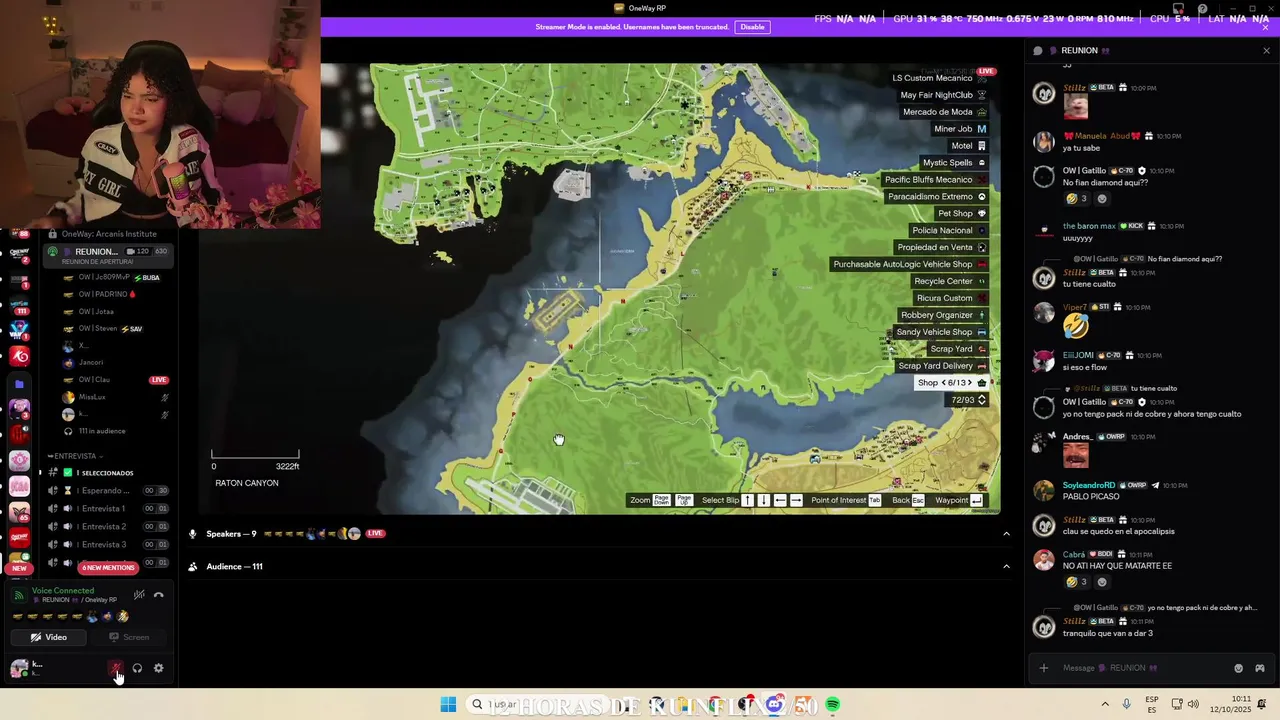Toggle noise suppression icon beside Voice Connected

pyautogui.click(x=139, y=595)
